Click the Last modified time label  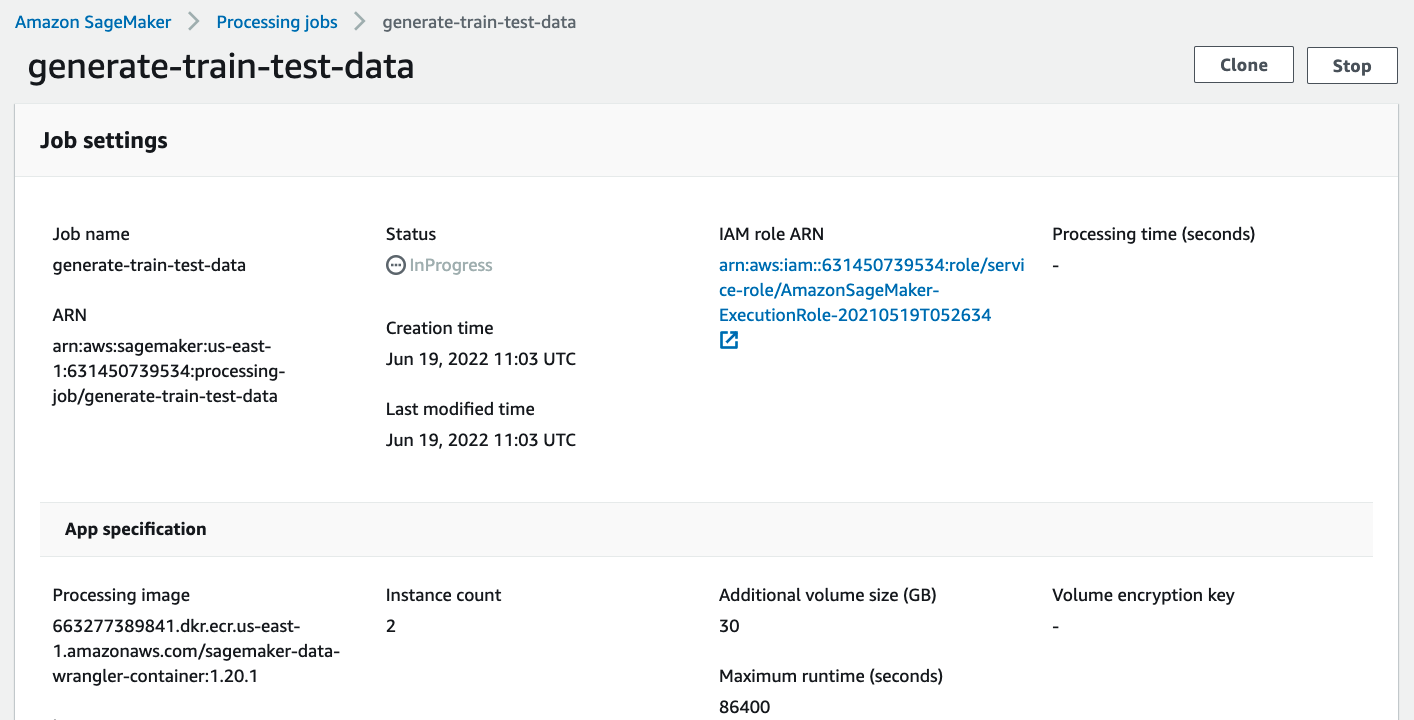[x=460, y=409]
